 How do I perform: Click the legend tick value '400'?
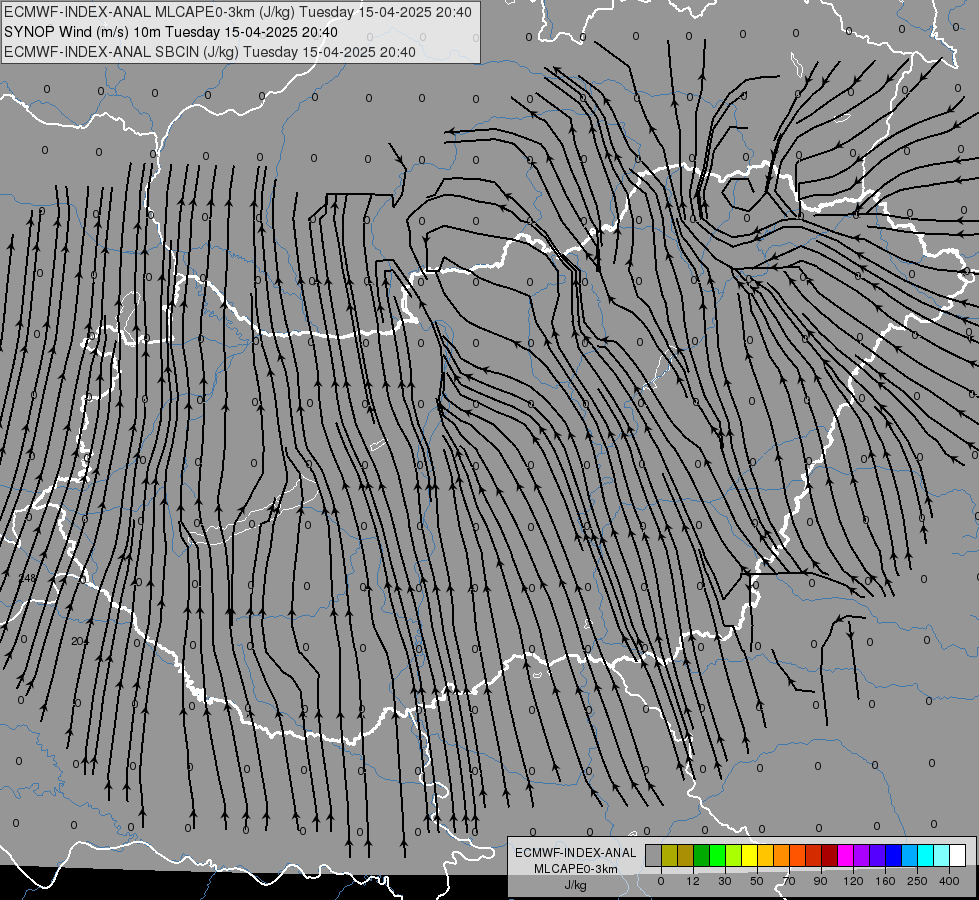949,881
